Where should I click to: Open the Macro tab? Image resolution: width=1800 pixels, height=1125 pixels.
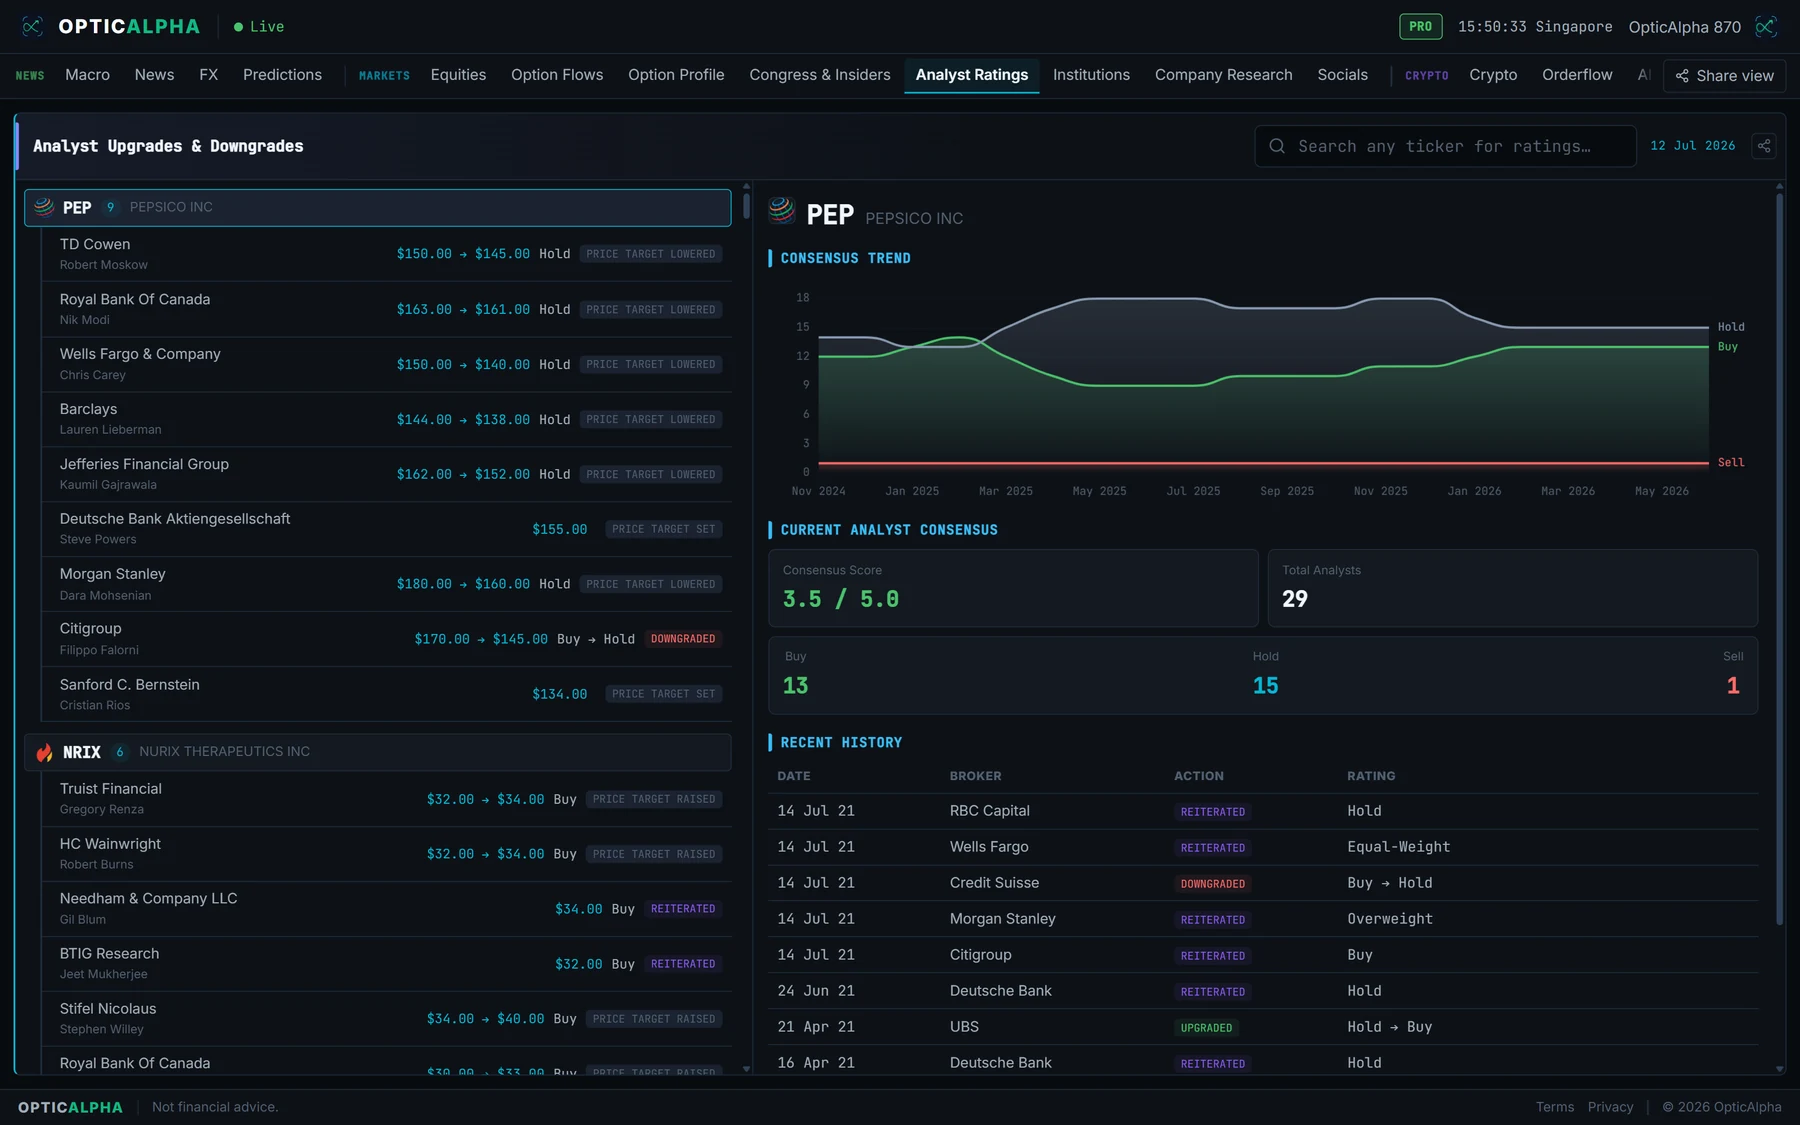pos(87,75)
